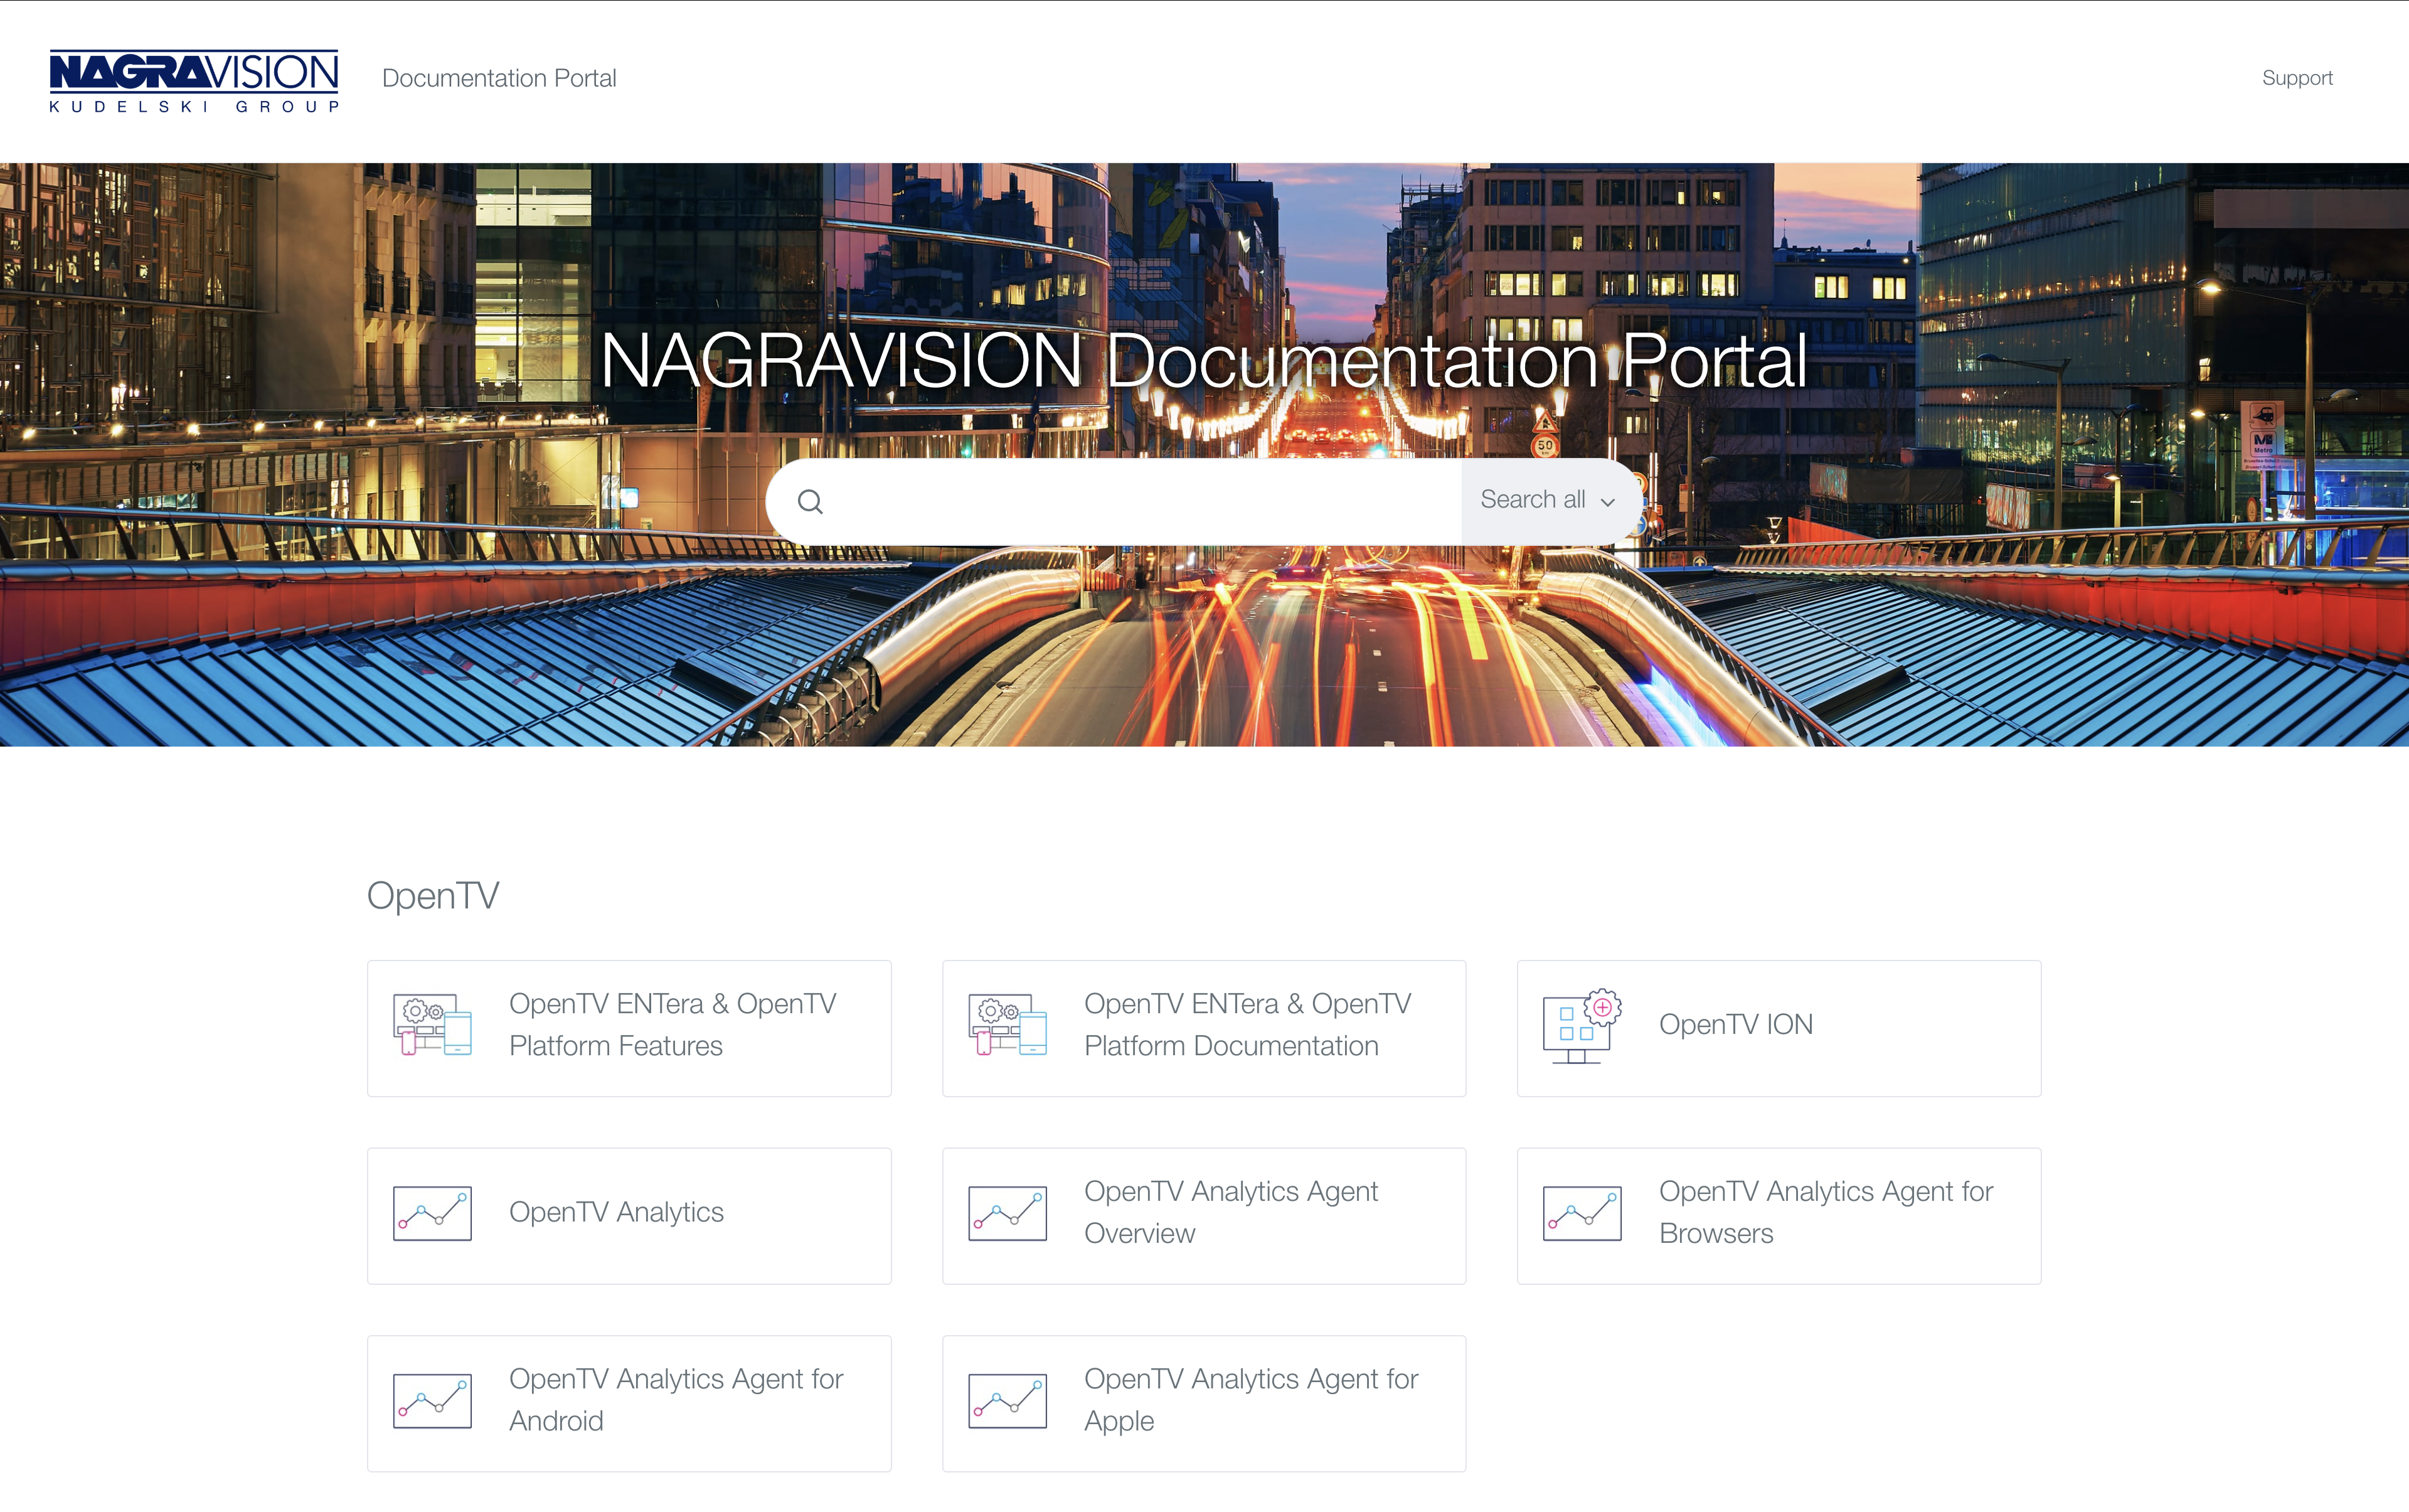The image size is (2409, 1512).
Task: Open the OpenTV ION card title
Action: (x=1735, y=1025)
